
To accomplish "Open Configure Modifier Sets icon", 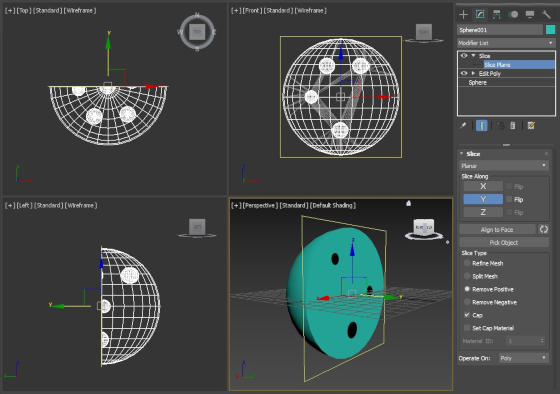I will point(531,125).
